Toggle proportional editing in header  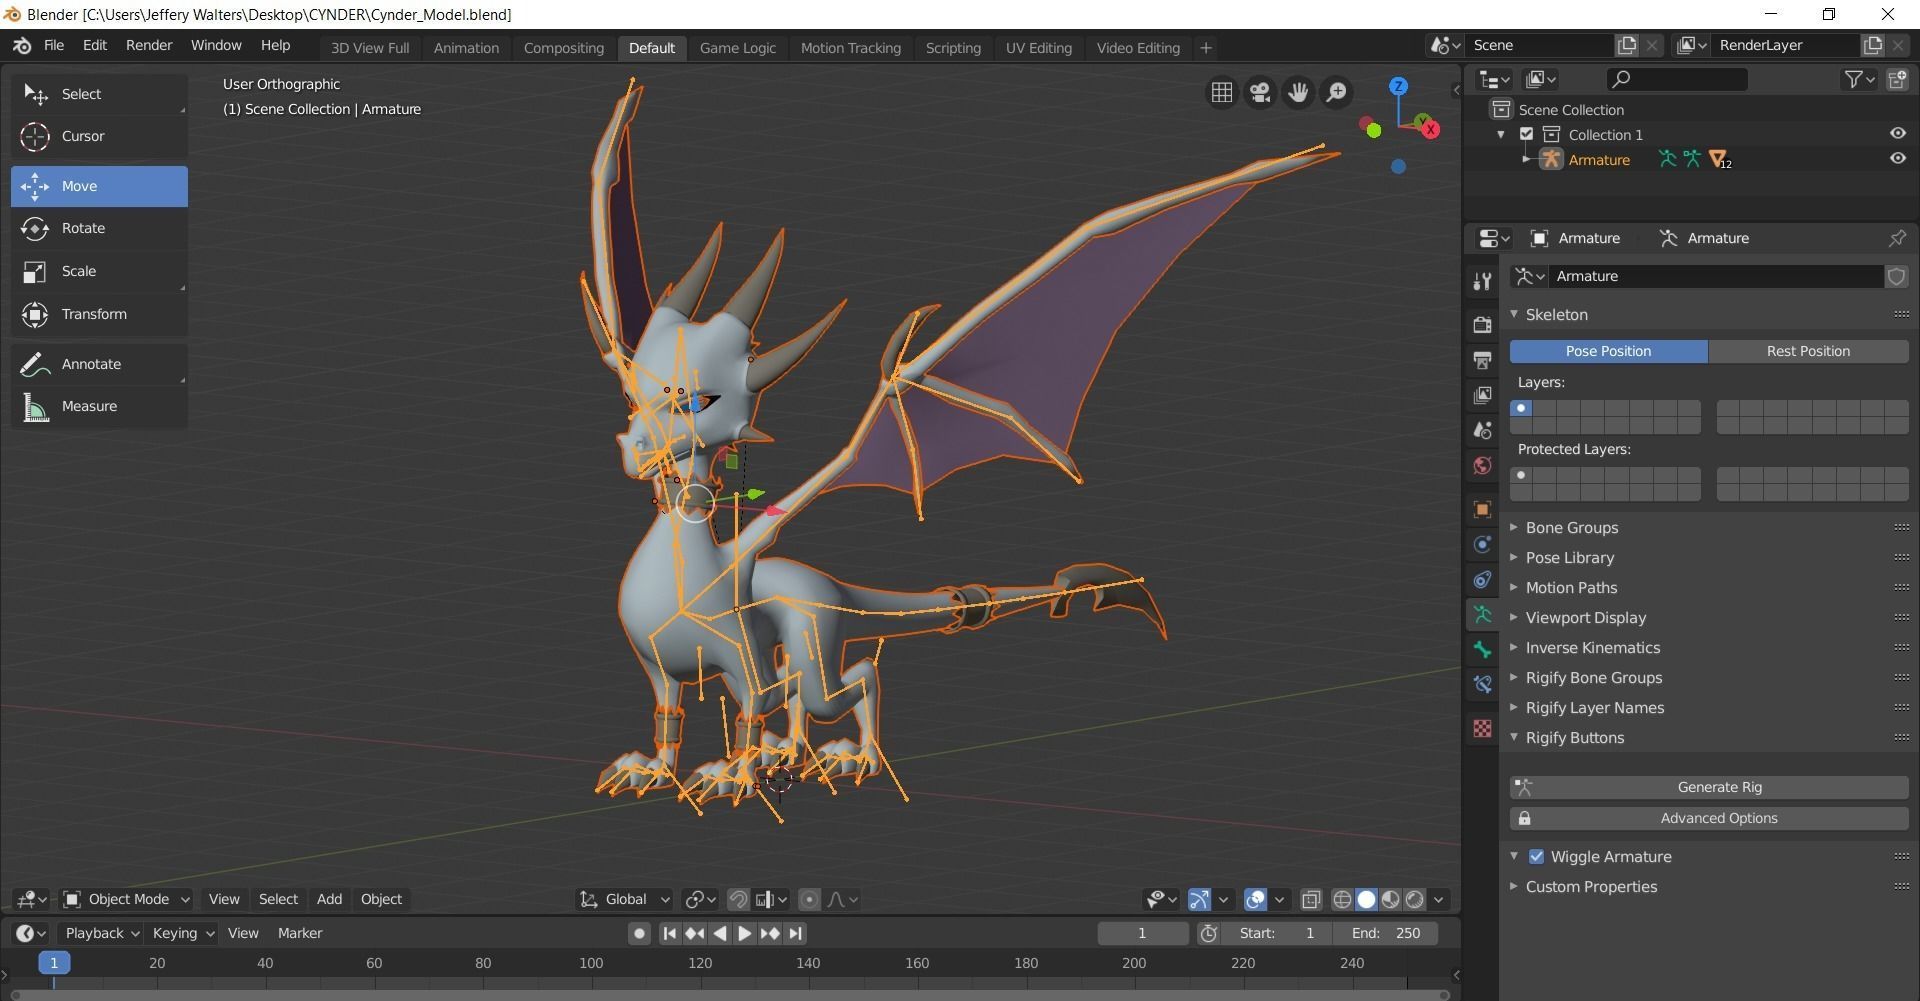click(x=809, y=899)
